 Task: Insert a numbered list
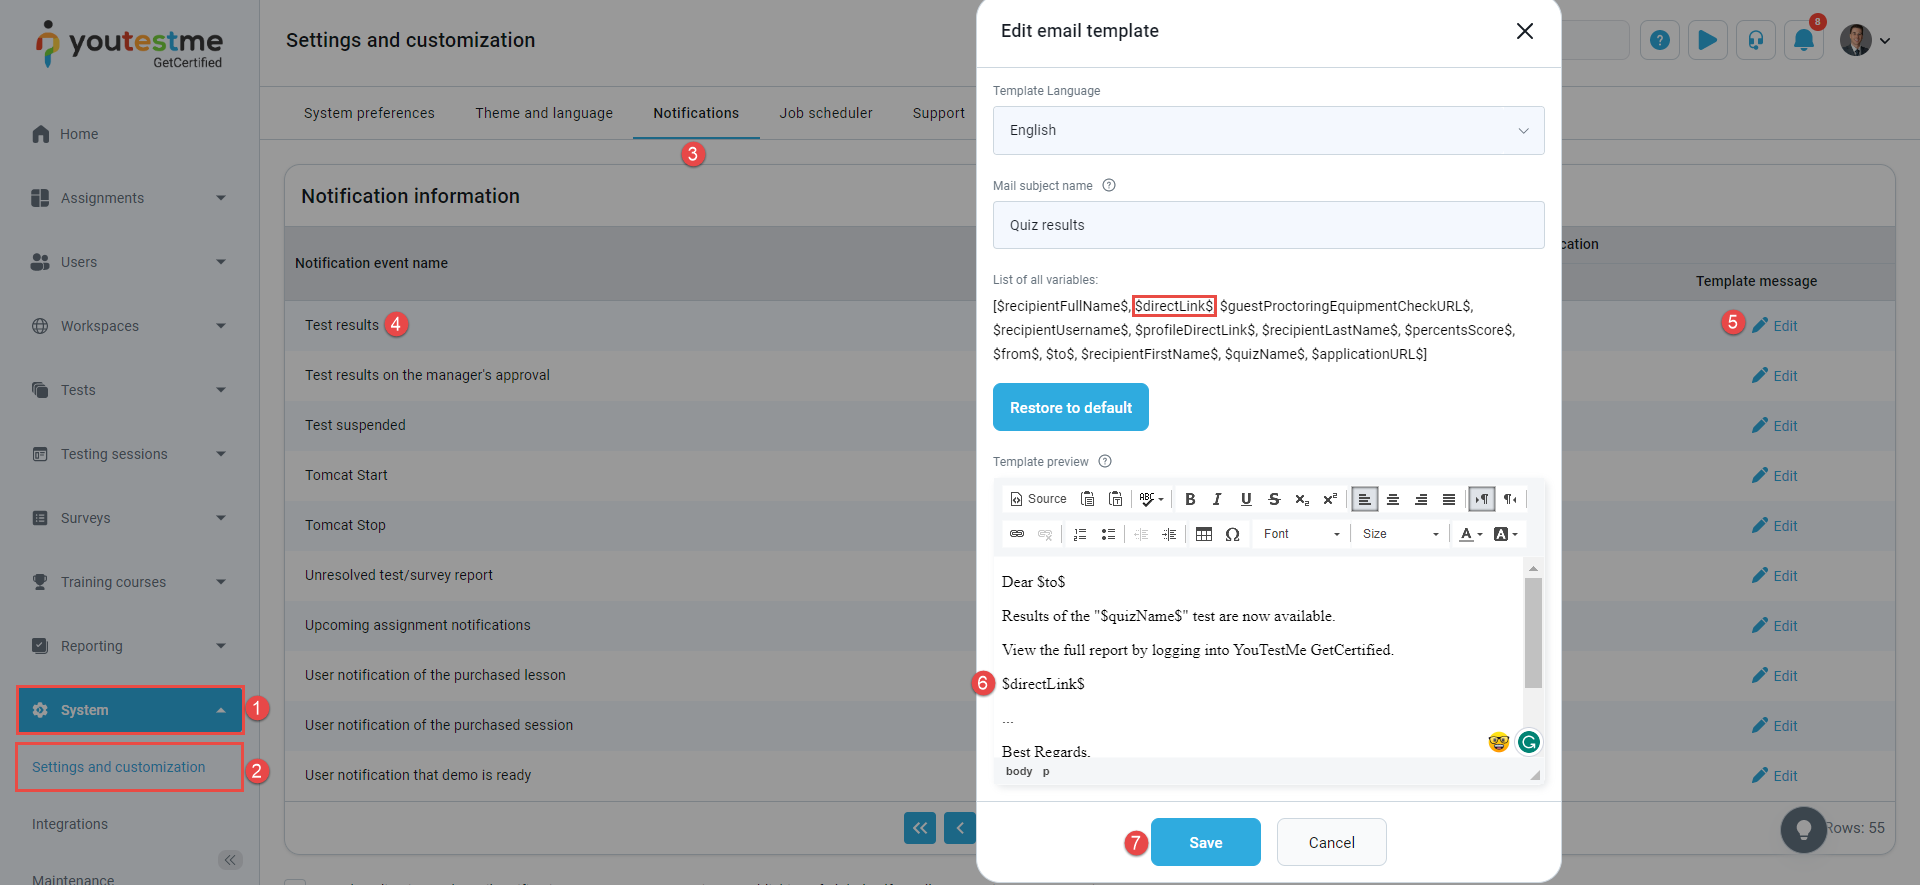pyautogui.click(x=1080, y=534)
